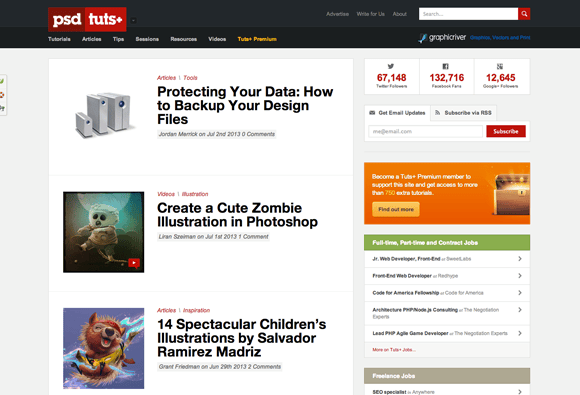Image resolution: width=580 pixels, height=395 pixels.
Task: Select the Get Email Updates tab
Action: [397, 113]
